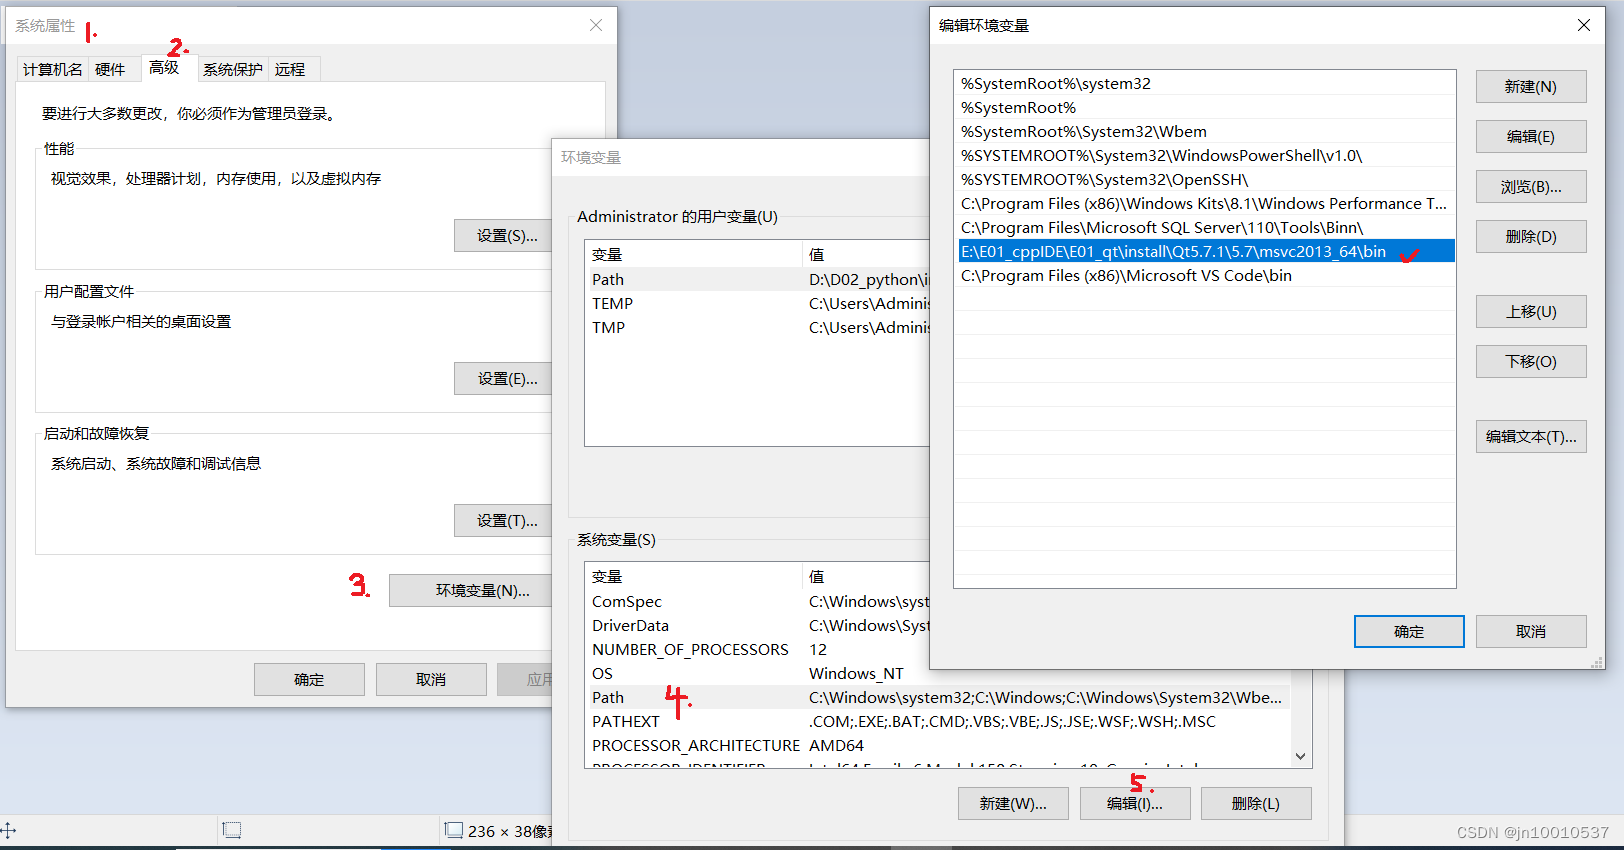Image resolution: width=1624 pixels, height=850 pixels.
Task: Select user variable TEMP row
Action: coord(758,304)
